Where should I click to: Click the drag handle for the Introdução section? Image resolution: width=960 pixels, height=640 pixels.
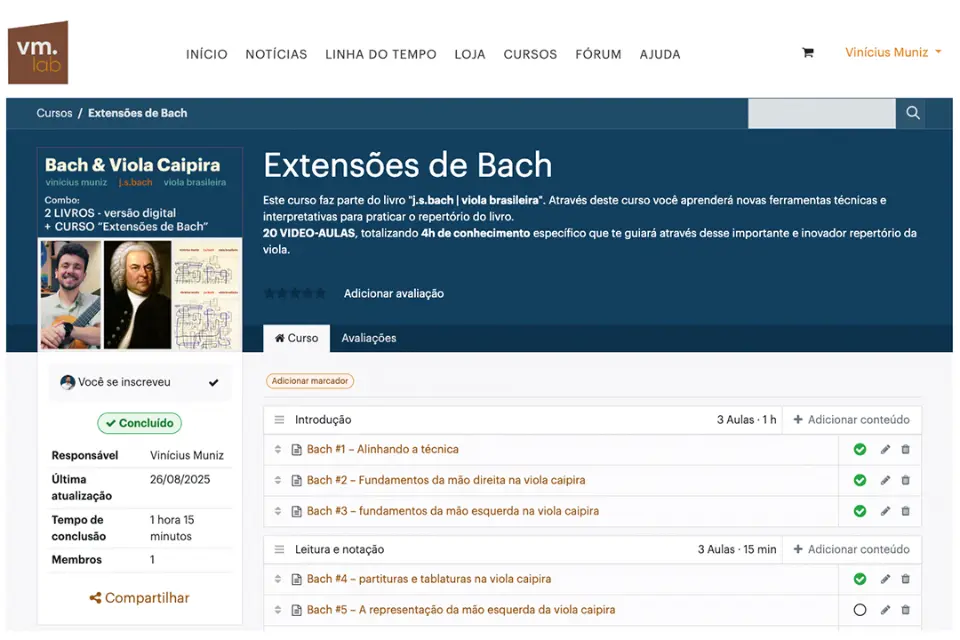(277, 419)
